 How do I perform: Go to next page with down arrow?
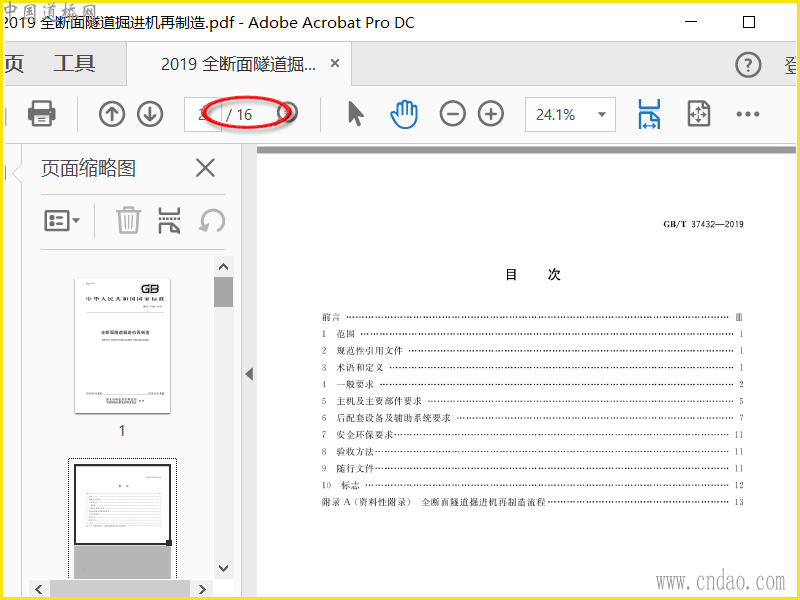pyautogui.click(x=150, y=114)
